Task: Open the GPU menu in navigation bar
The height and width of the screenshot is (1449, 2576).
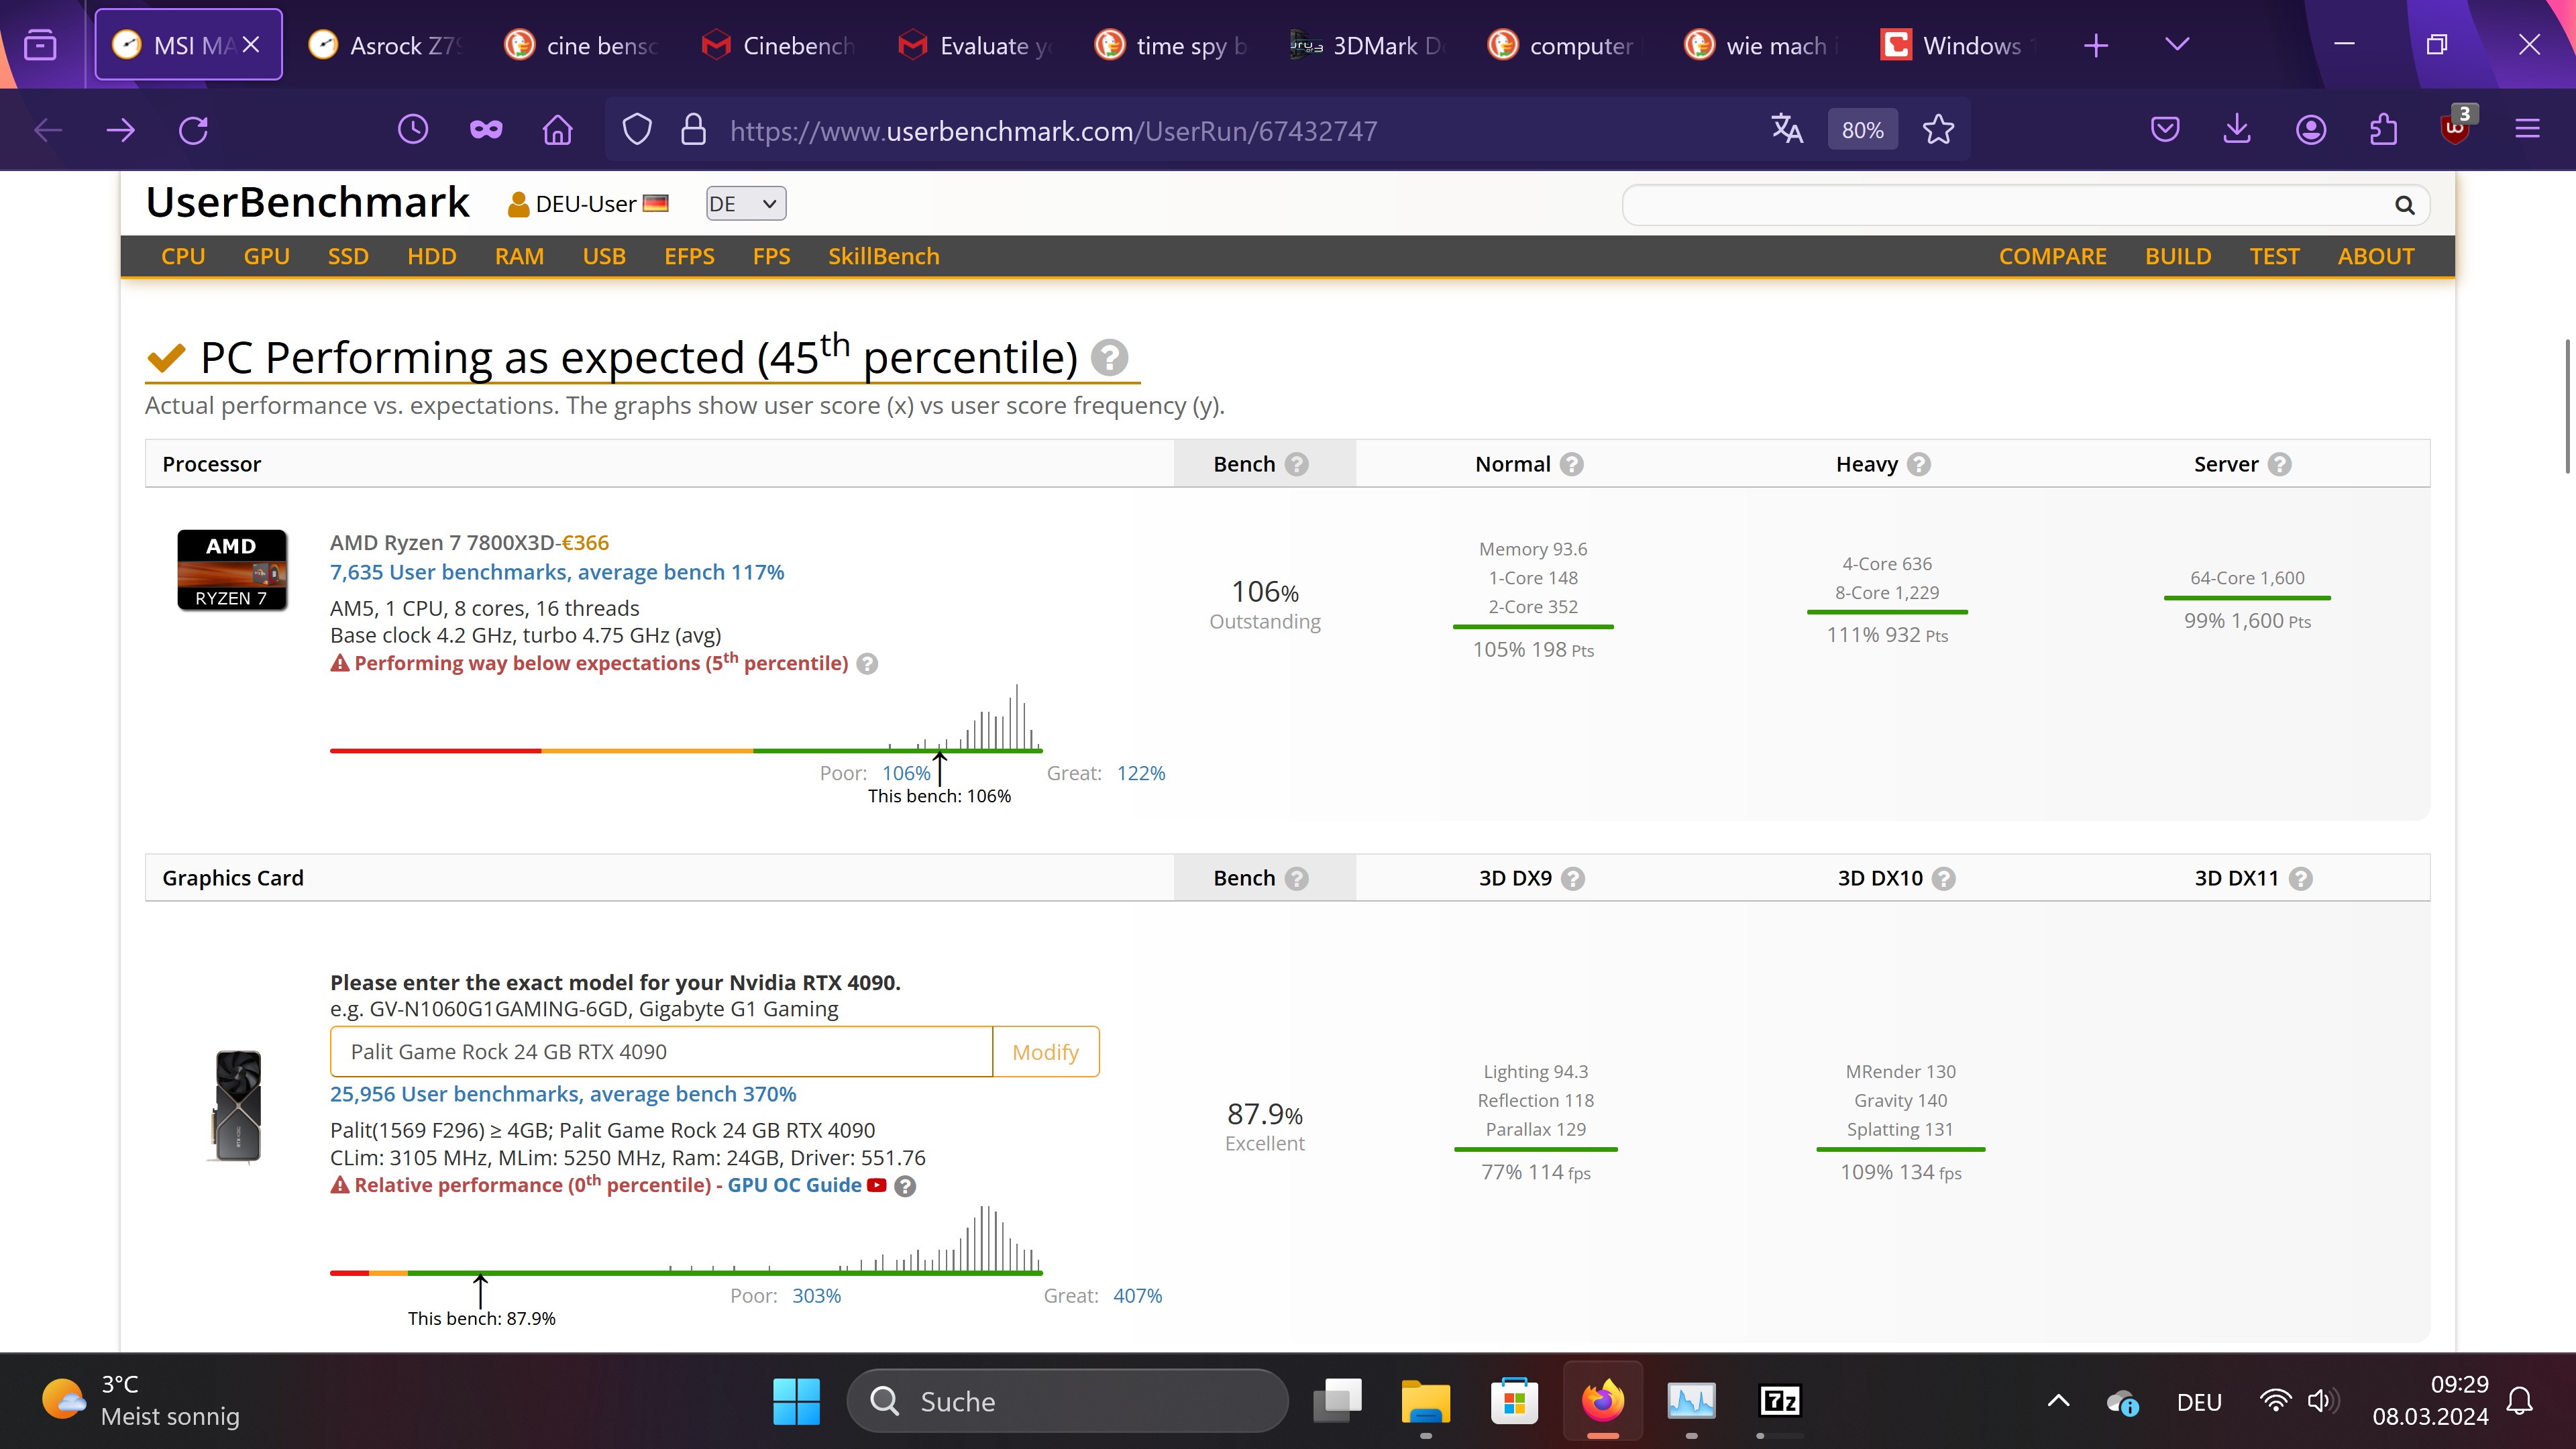Action: [266, 256]
